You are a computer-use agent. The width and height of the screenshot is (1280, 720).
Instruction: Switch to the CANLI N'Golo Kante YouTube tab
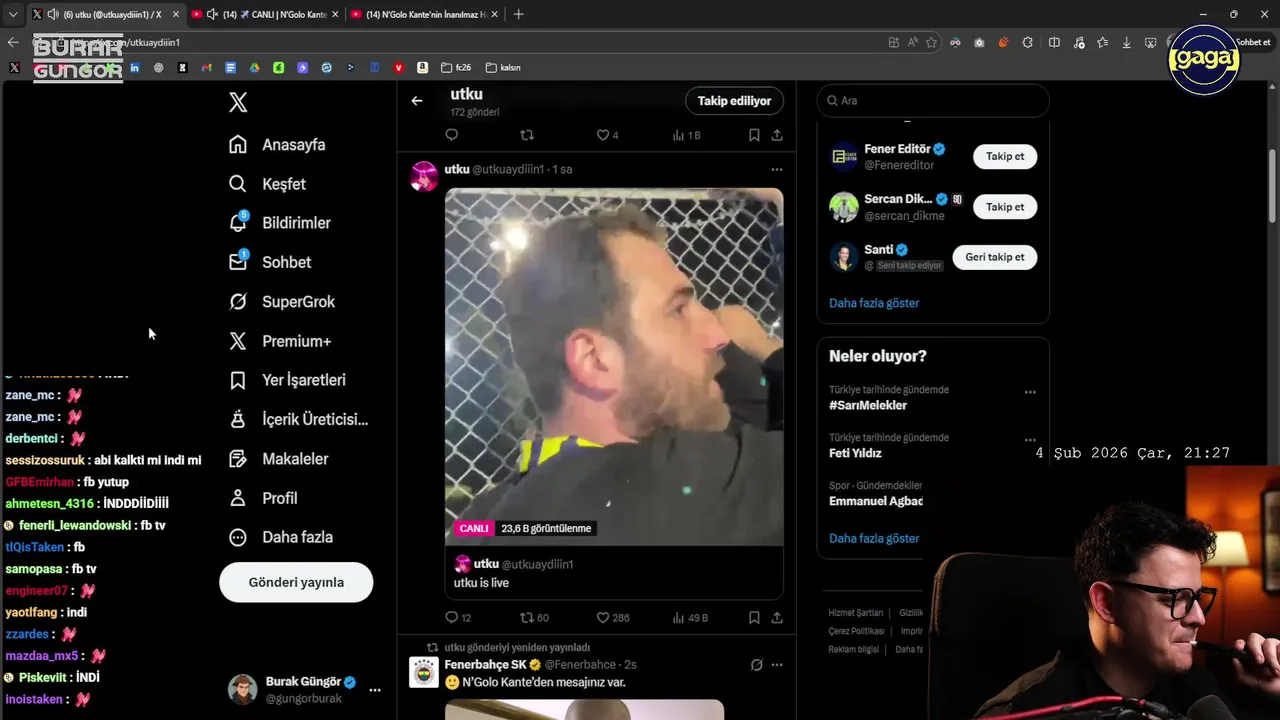pos(264,14)
